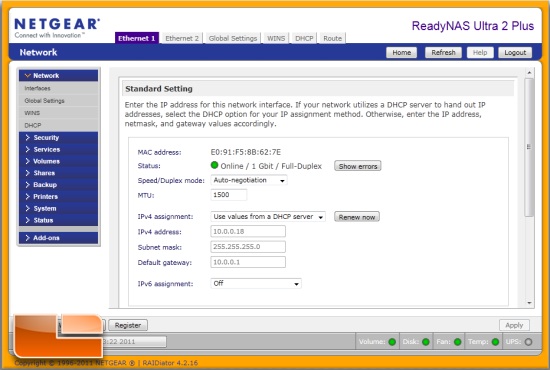Show errors for the interface status

(x=358, y=166)
